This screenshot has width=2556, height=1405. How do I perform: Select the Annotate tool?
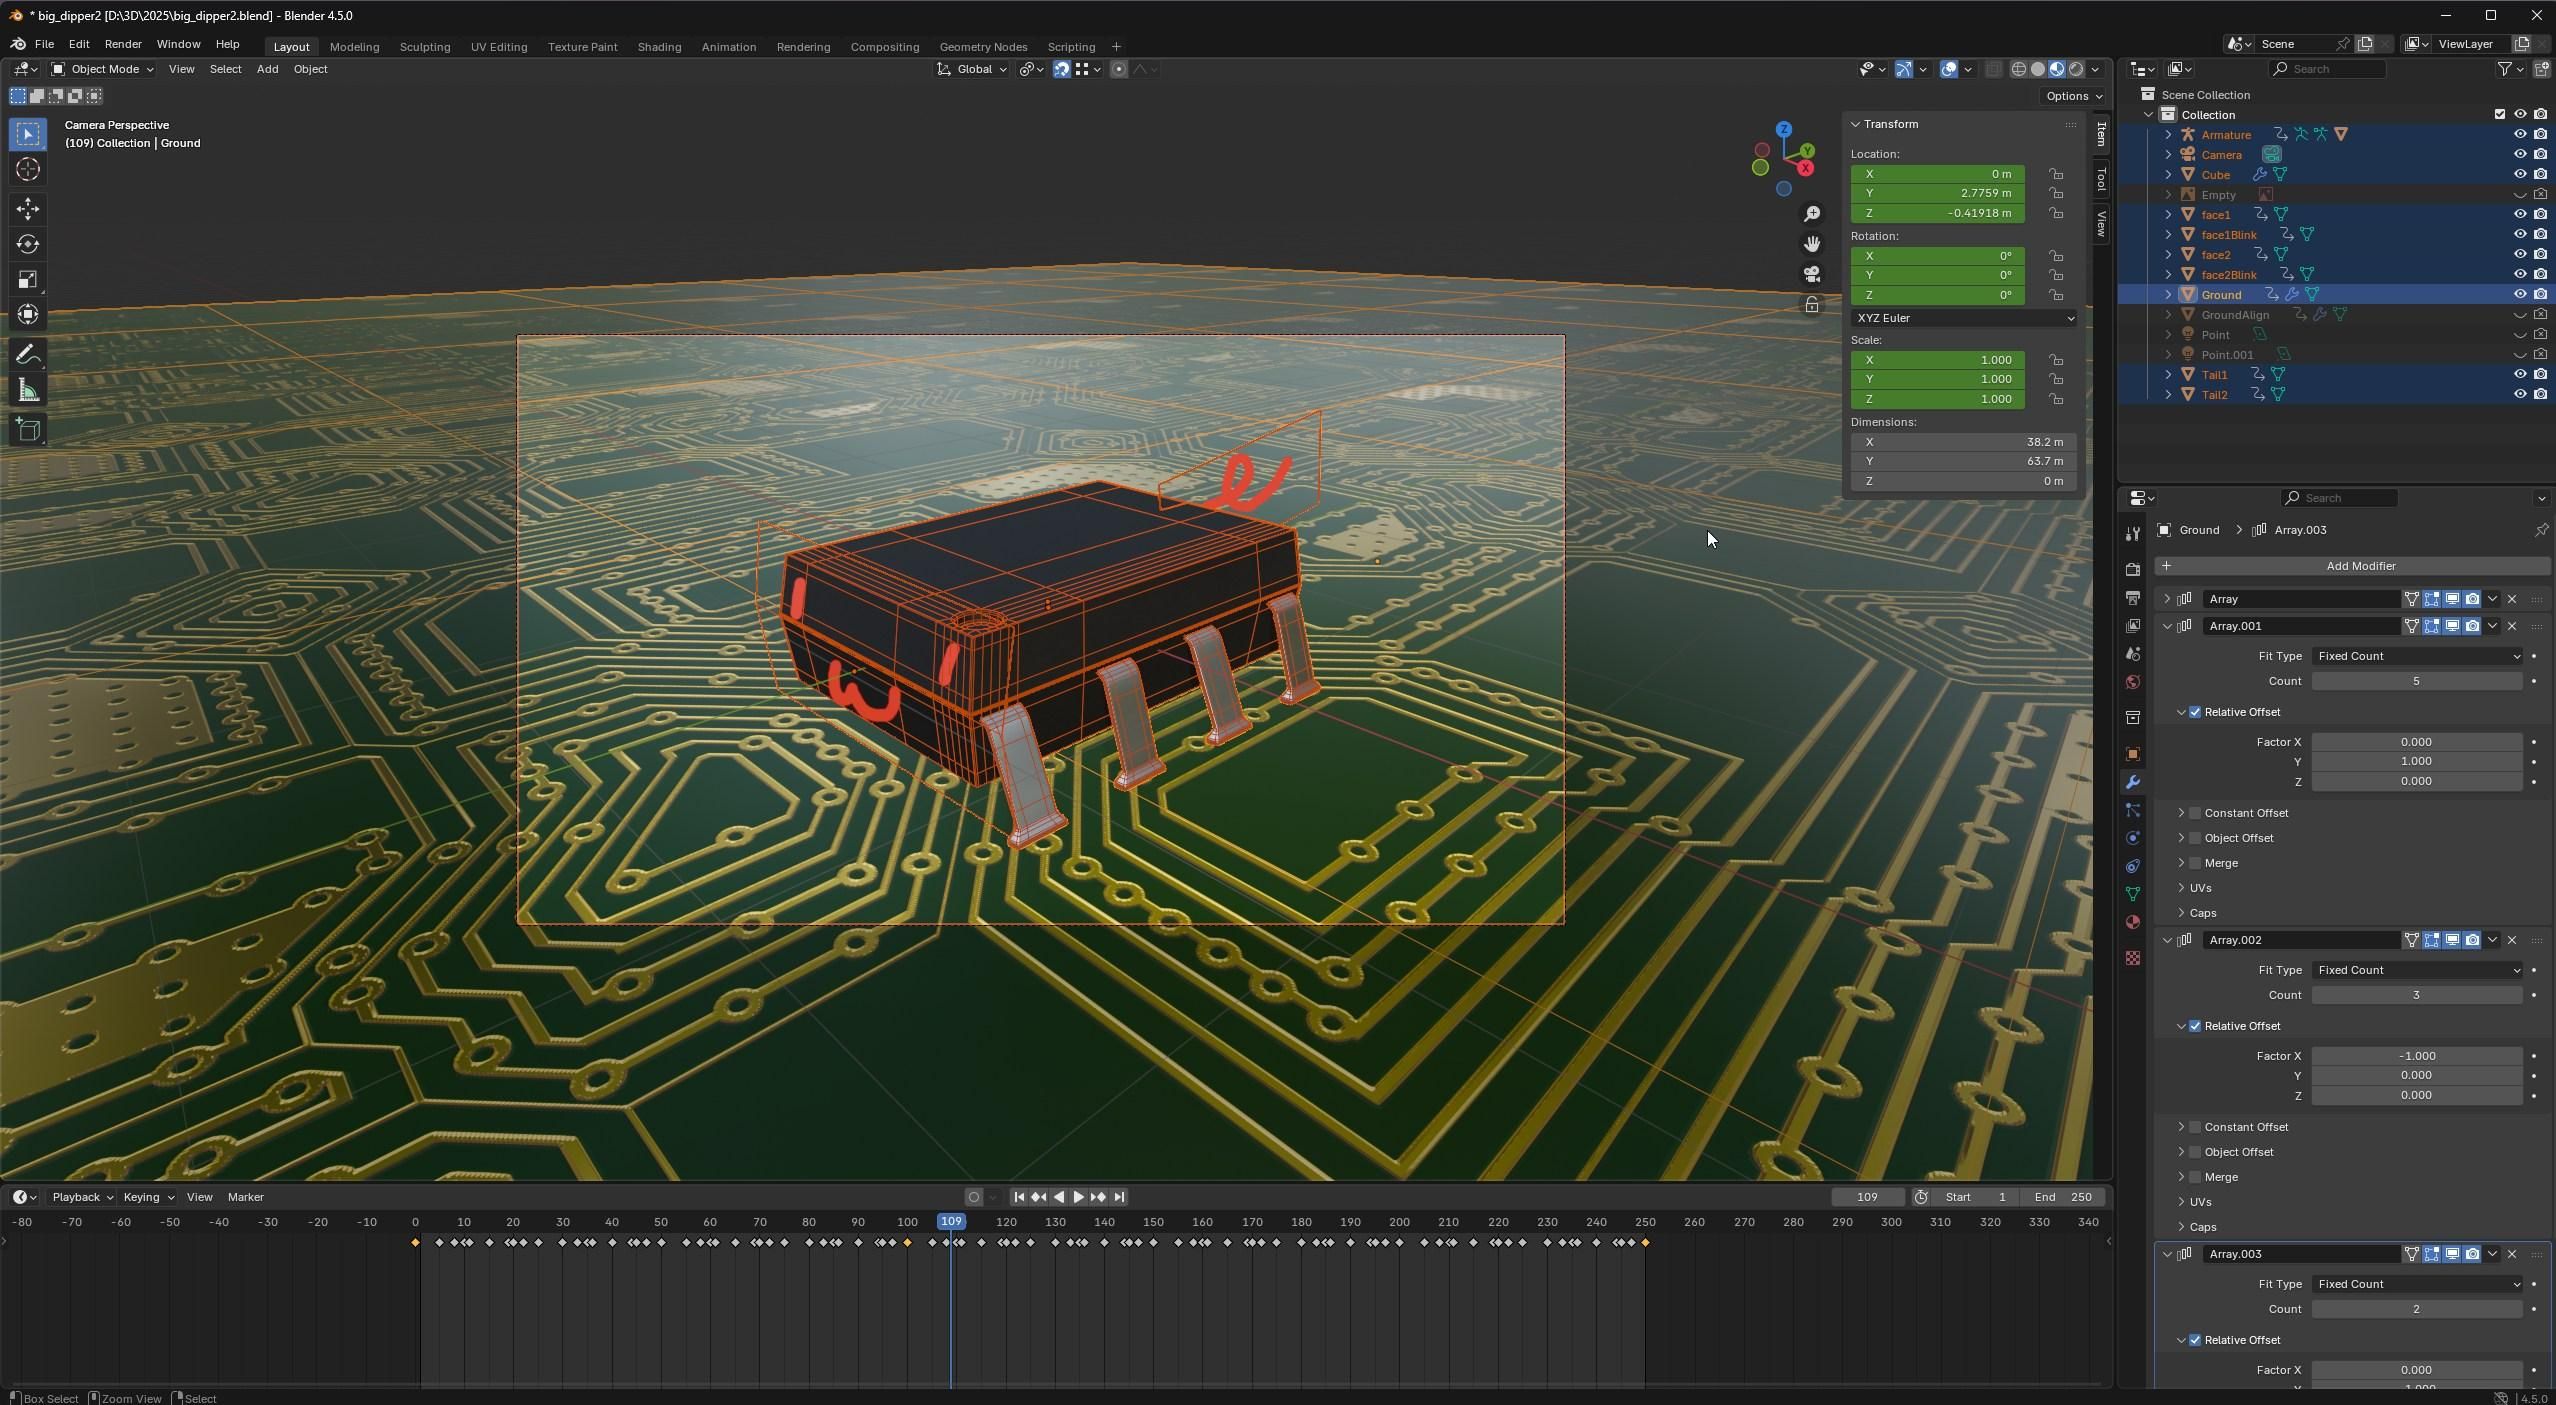[x=28, y=352]
